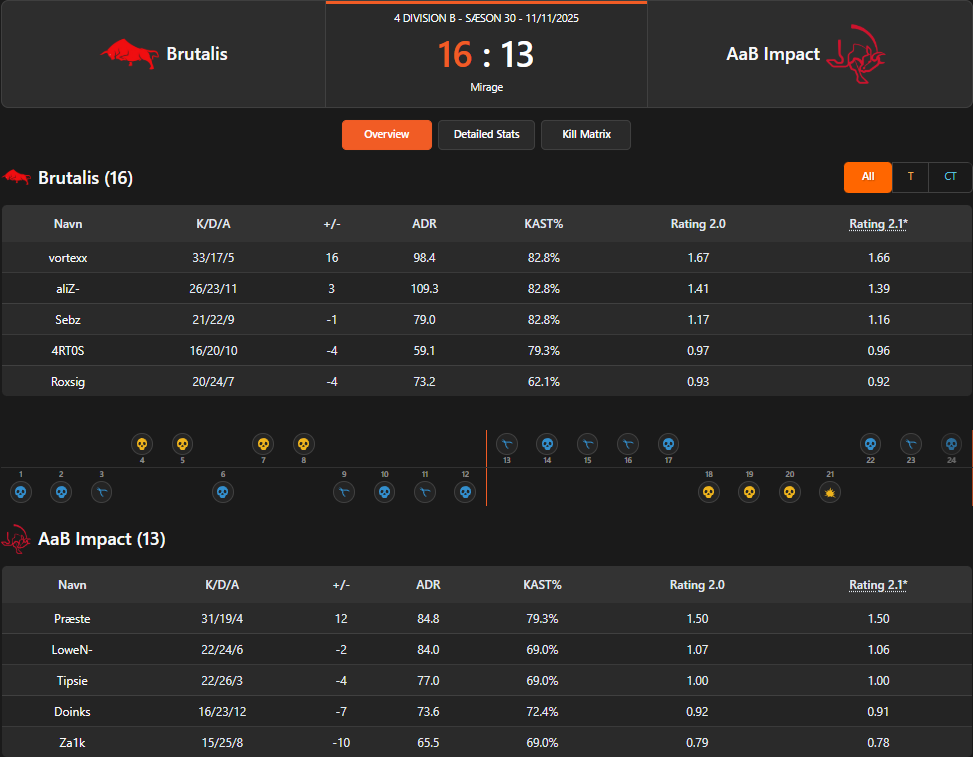The width and height of the screenshot is (973, 757).
Task: Select round 20 yellow skull icon
Action: point(790,493)
